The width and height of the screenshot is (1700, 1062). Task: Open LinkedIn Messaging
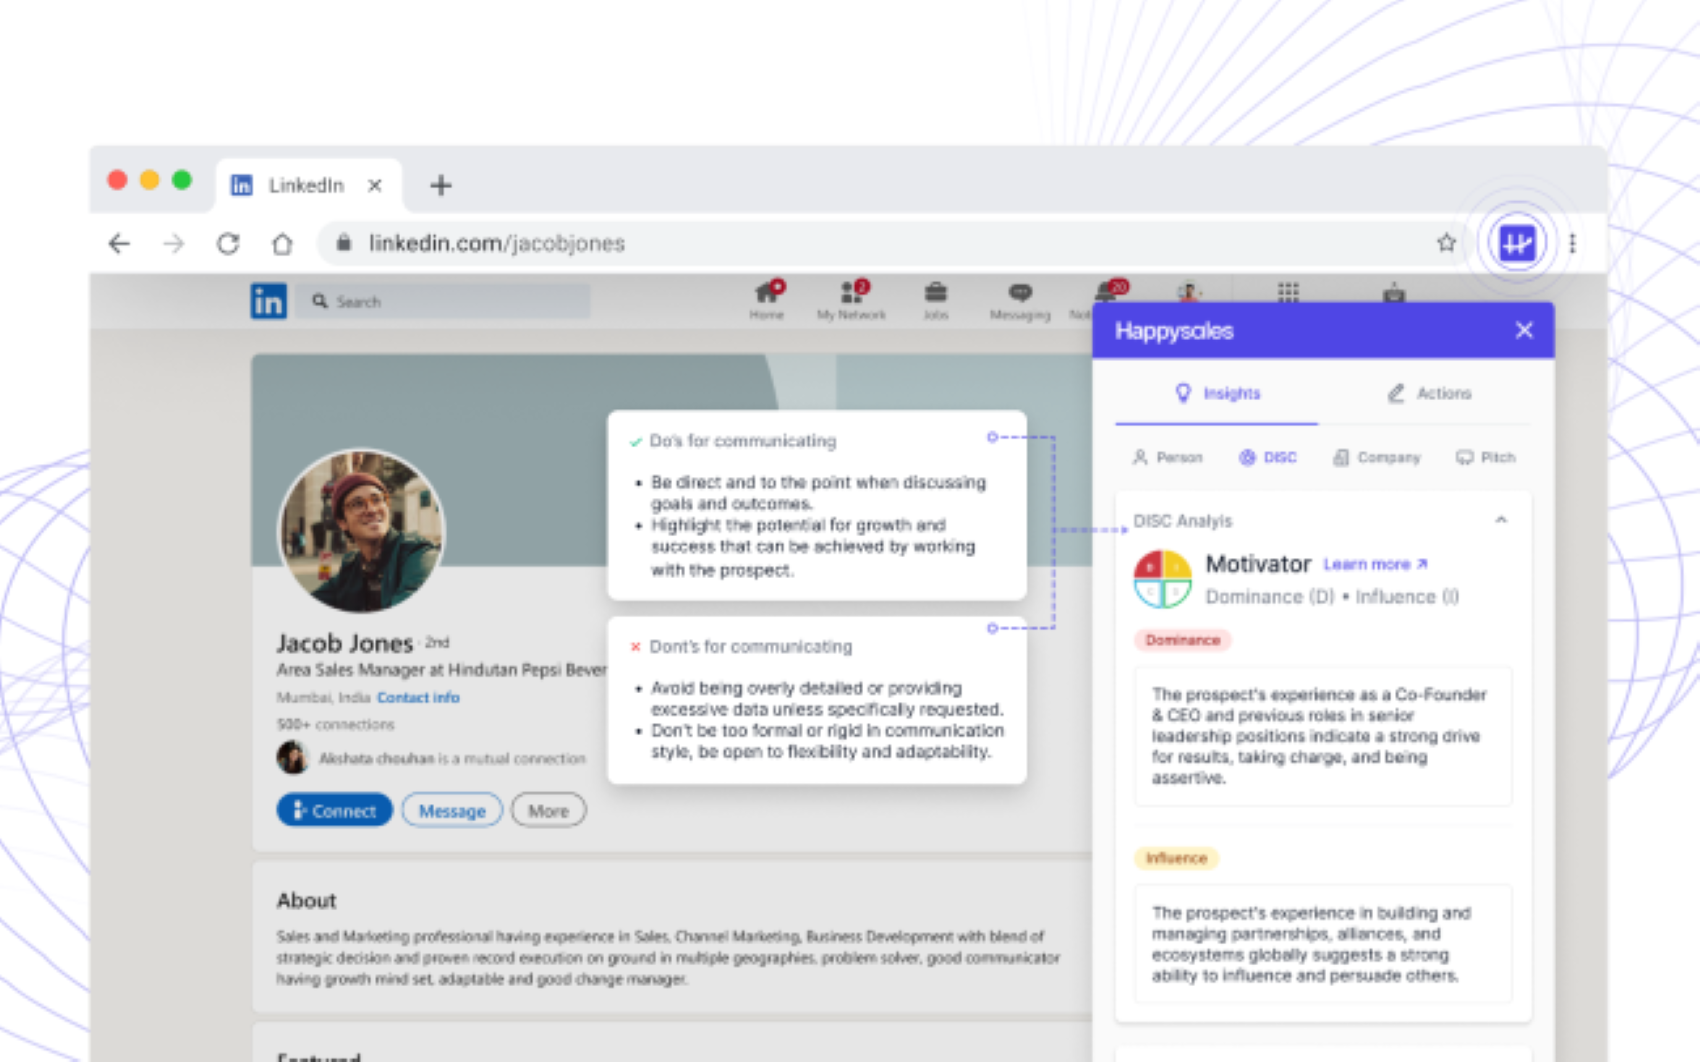1020,300
